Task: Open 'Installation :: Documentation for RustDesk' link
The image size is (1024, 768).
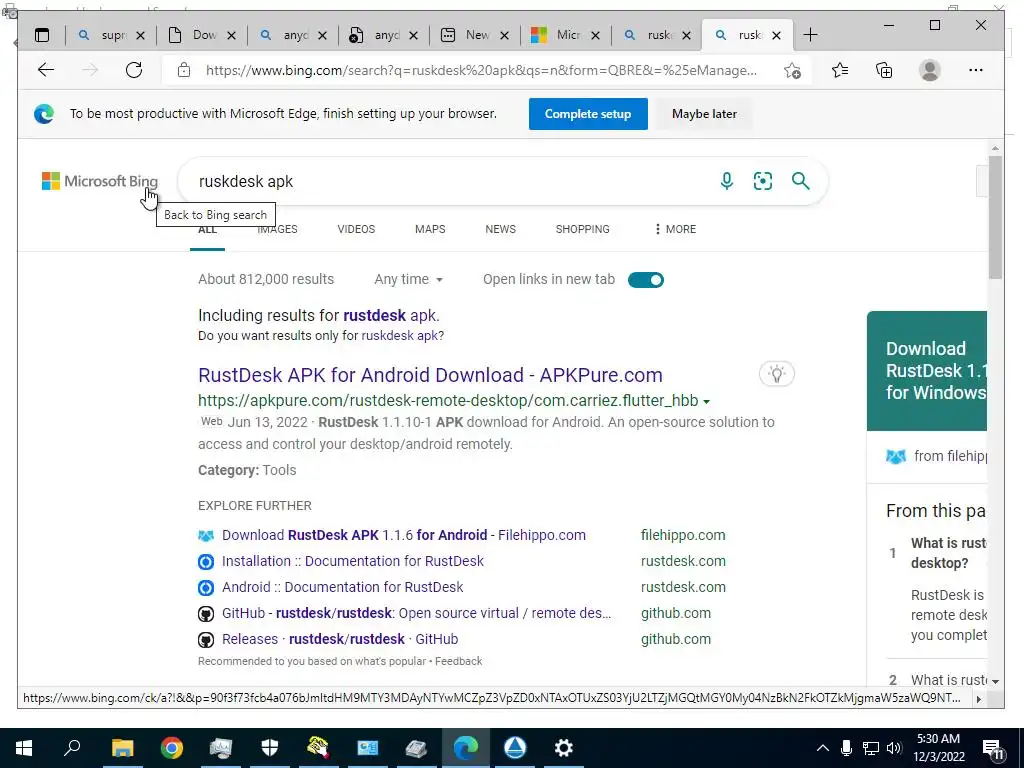Action: click(x=353, y=561)
